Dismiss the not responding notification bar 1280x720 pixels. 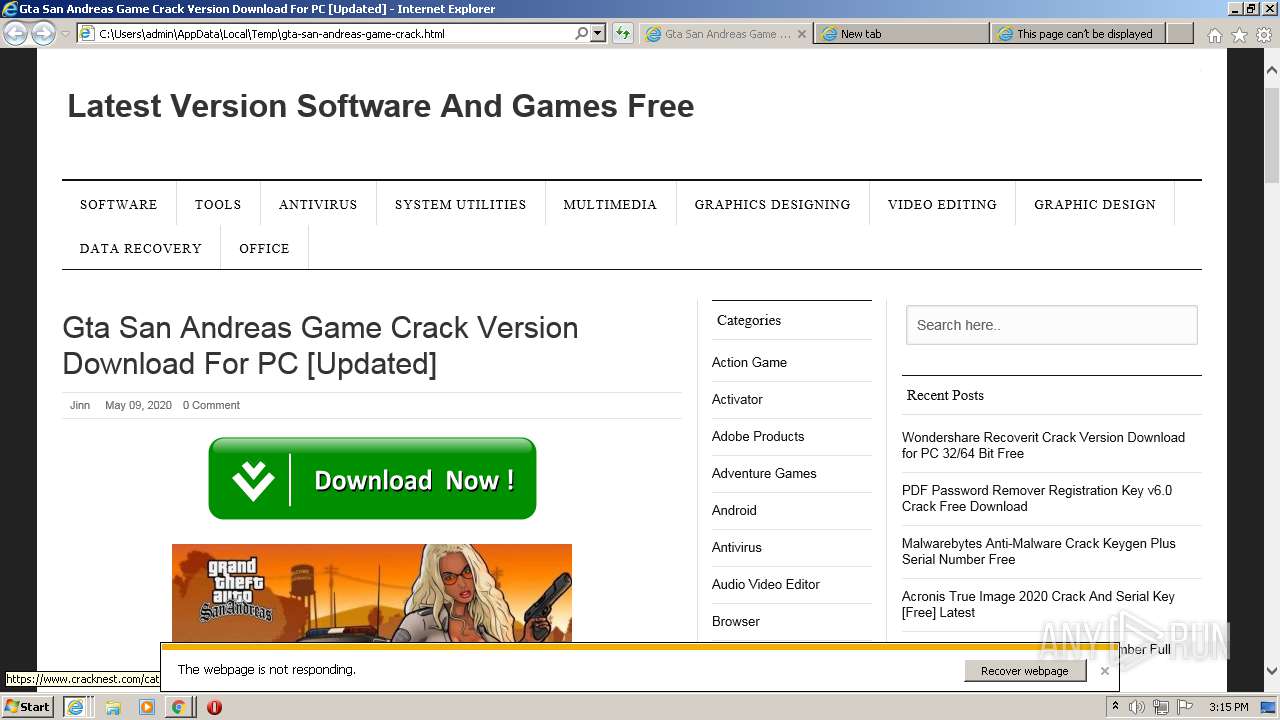[1104, 671]
